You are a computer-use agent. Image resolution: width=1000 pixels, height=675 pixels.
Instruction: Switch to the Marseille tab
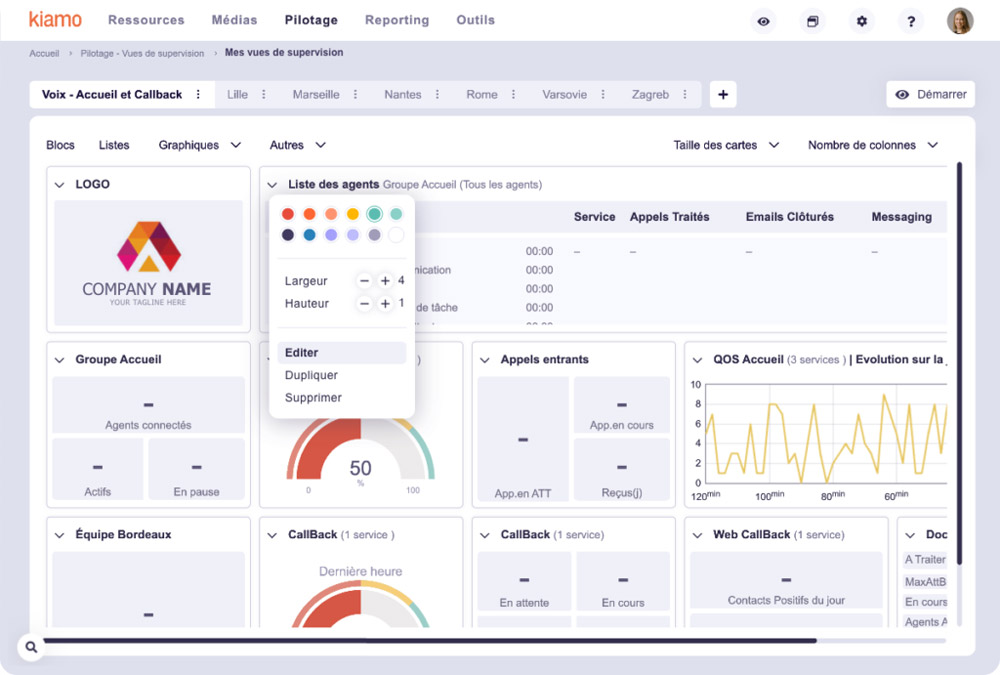[316, 95]
